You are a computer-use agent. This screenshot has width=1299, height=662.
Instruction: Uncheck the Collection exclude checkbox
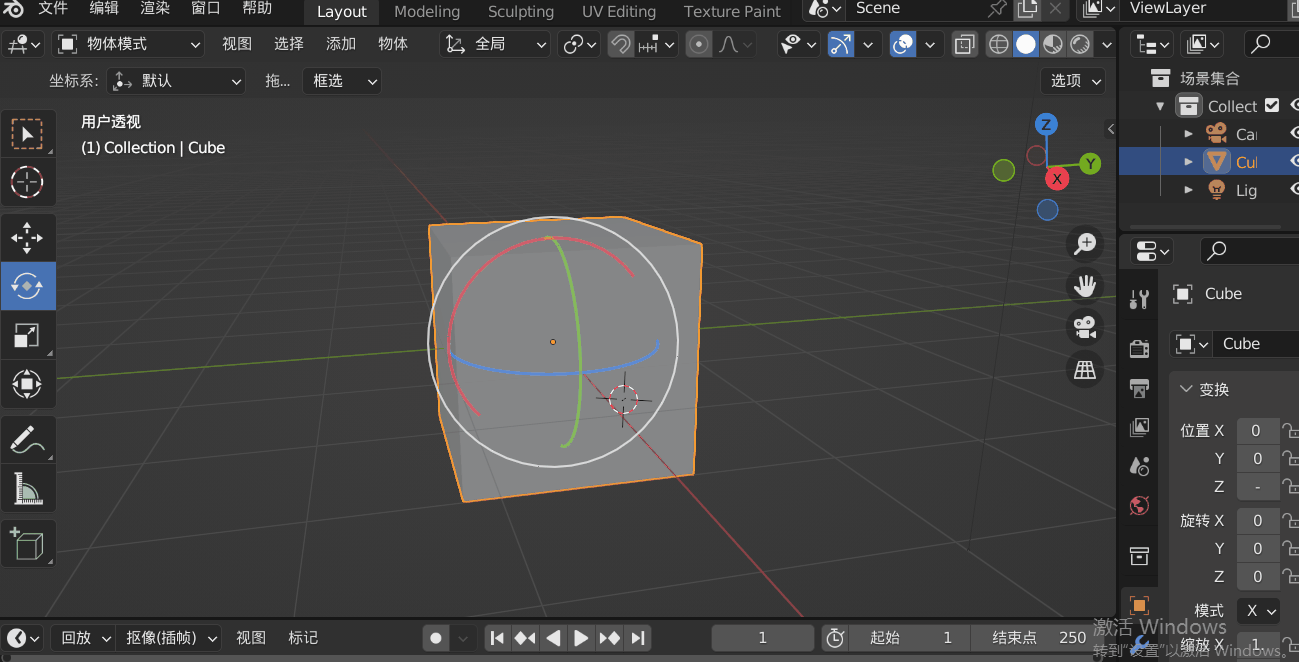(x=1272, y=105)
